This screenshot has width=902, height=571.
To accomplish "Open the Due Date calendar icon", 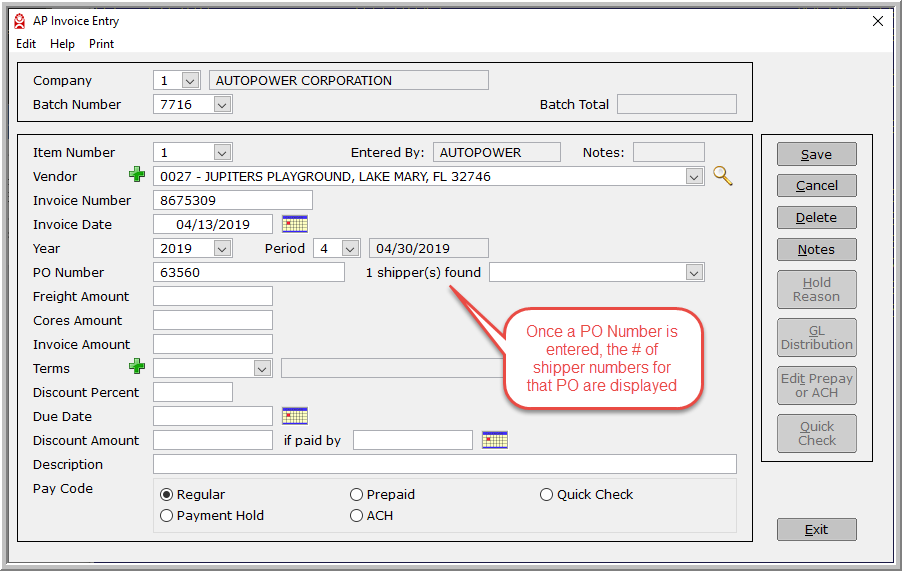I will pos(295,416).
